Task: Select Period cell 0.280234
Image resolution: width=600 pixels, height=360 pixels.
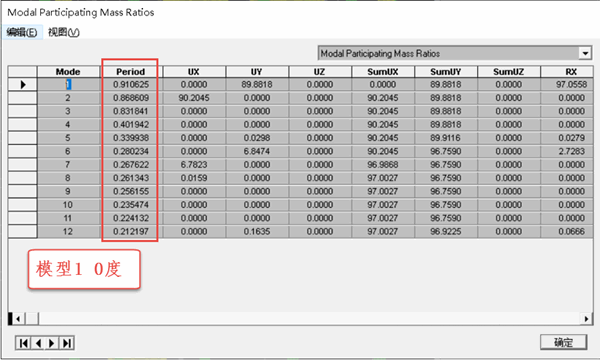Action: pos(131,151)
